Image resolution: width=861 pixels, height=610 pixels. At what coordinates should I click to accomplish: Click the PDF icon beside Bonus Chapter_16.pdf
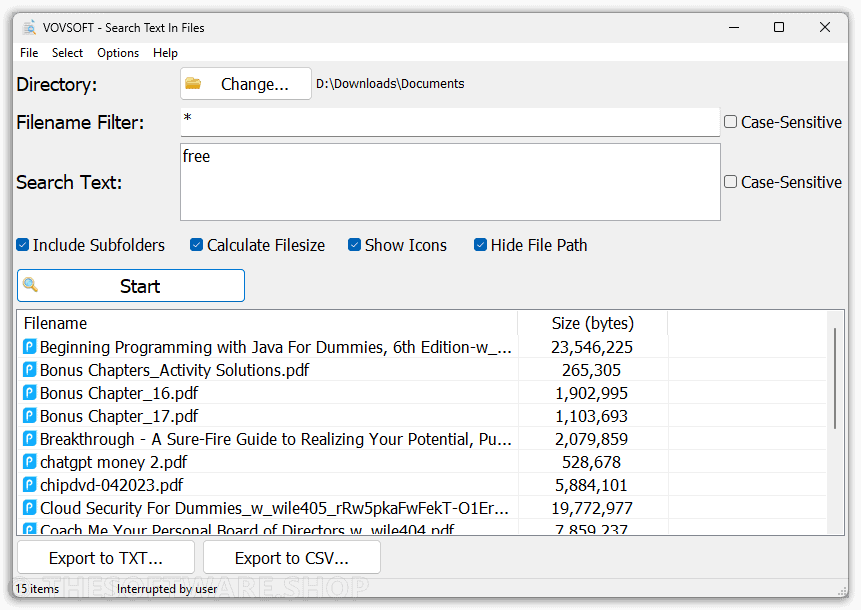pyautogui.click(x=30, y=393)
